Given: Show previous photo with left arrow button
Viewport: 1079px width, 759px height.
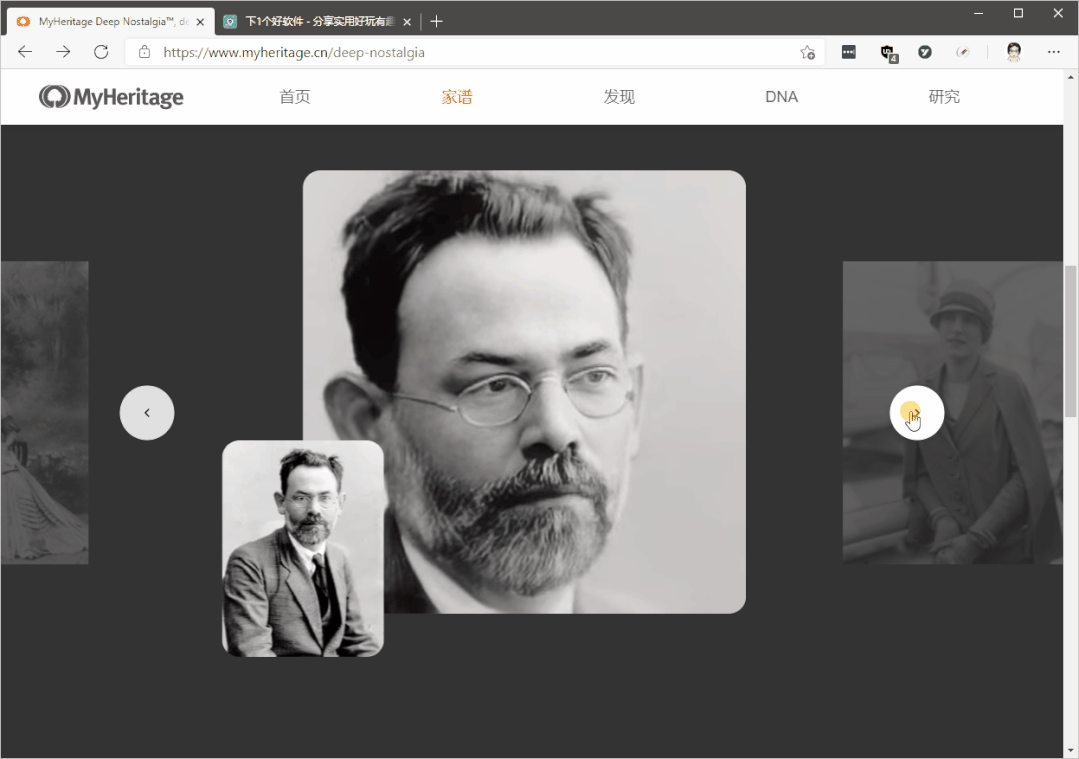Looking at the screenshot, I should (147, 413).
